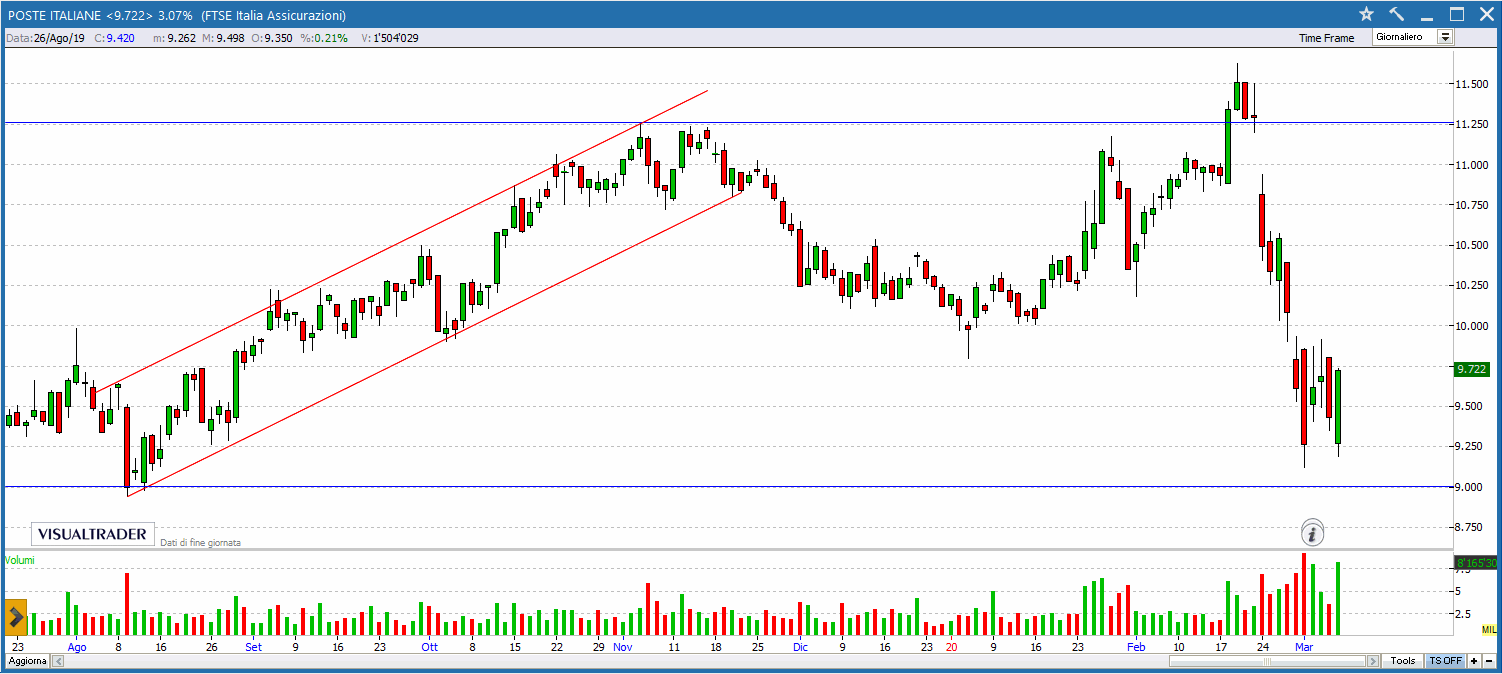Click the 'POSTE ITALIANE' window title text
The width and height of the screenshot is (1502, 674).
pyautogui.click(x=55, y=15)
